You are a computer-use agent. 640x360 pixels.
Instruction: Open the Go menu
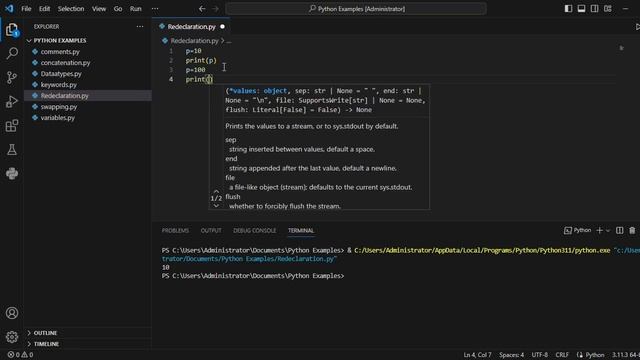point(118,9)
